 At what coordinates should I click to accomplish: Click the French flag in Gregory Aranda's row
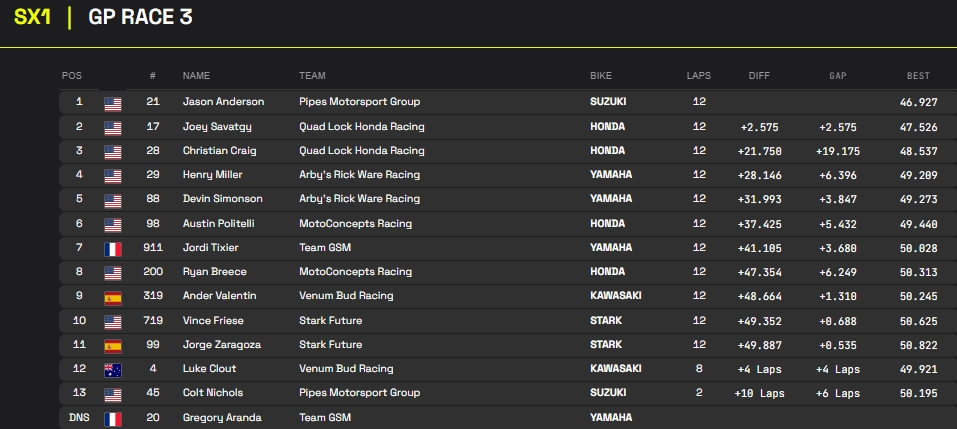coord(112,417)
